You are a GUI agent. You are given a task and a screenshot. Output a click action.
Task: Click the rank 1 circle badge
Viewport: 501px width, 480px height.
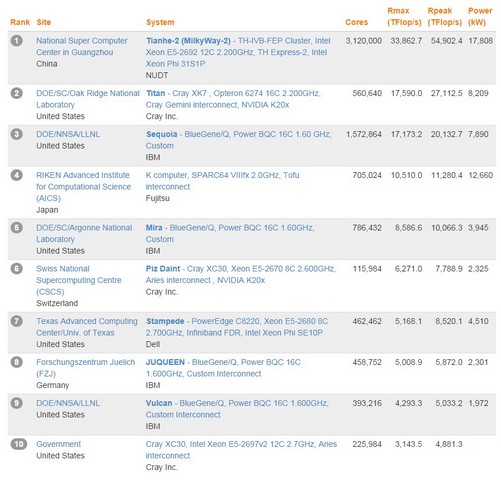[16, 41]
